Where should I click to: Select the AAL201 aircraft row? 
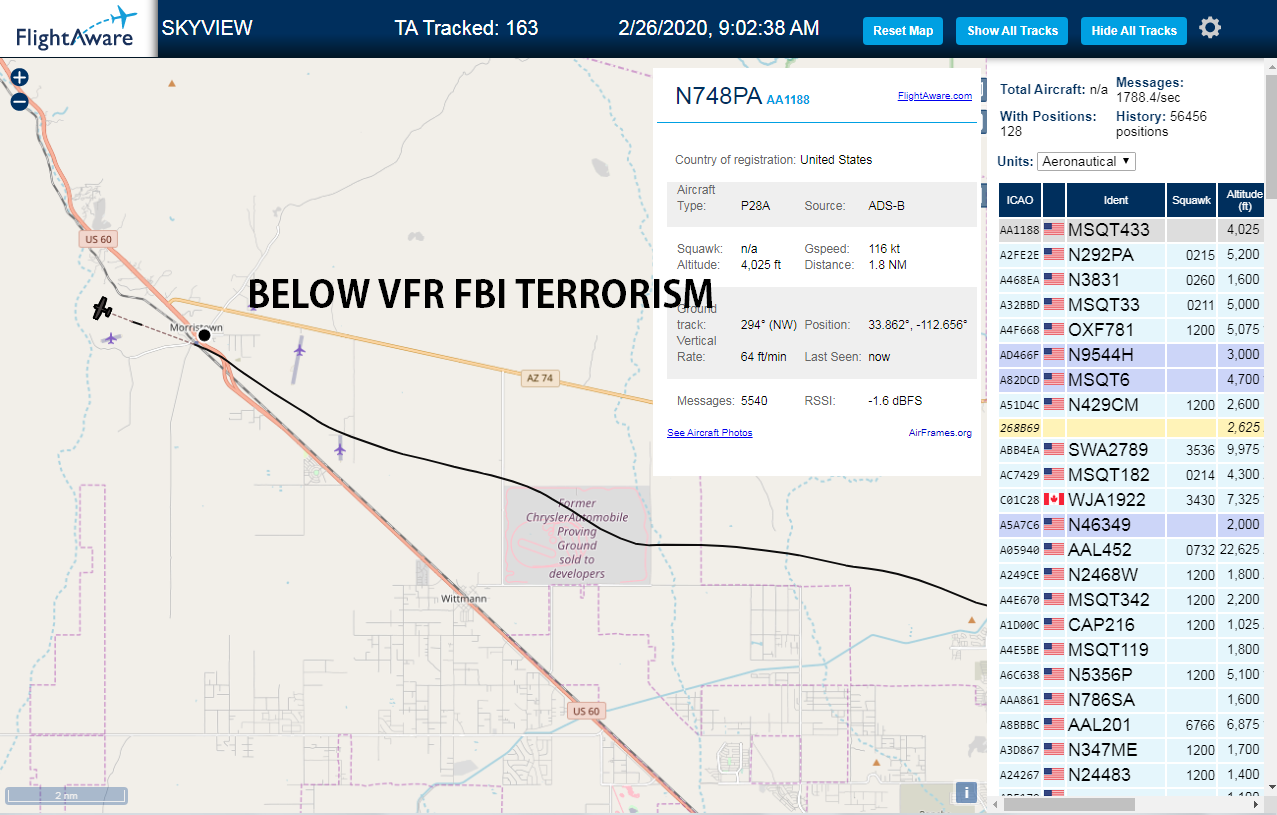1132,725
